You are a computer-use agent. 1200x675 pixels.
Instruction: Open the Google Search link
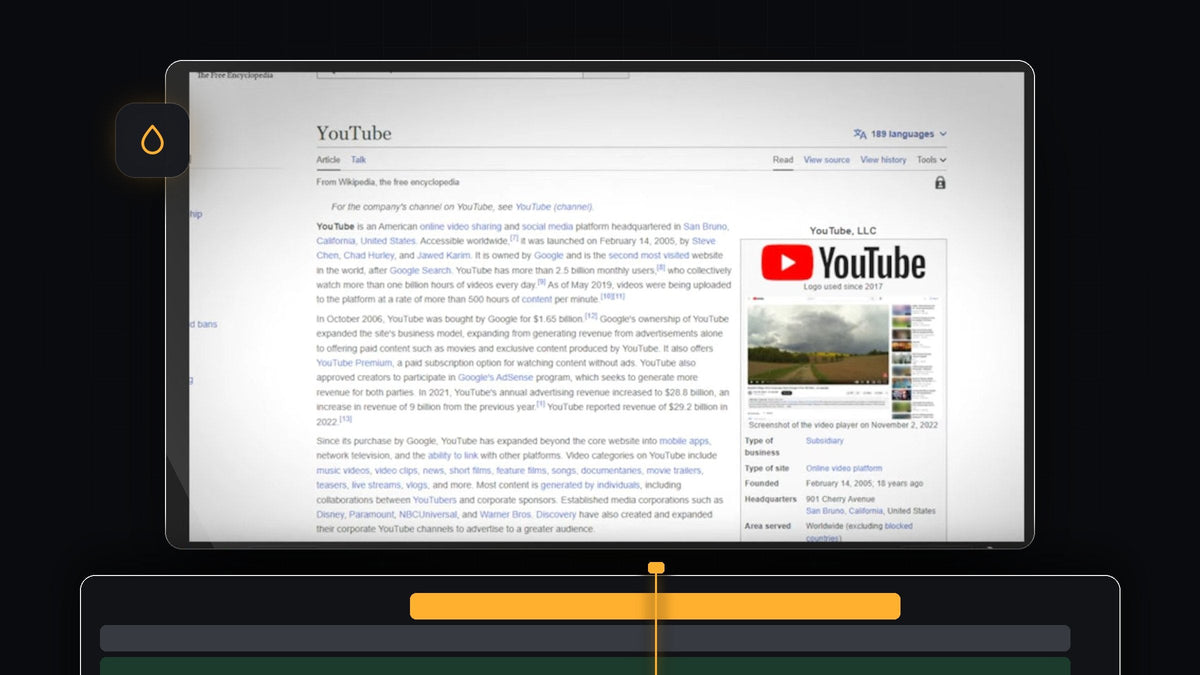point(420,271)
